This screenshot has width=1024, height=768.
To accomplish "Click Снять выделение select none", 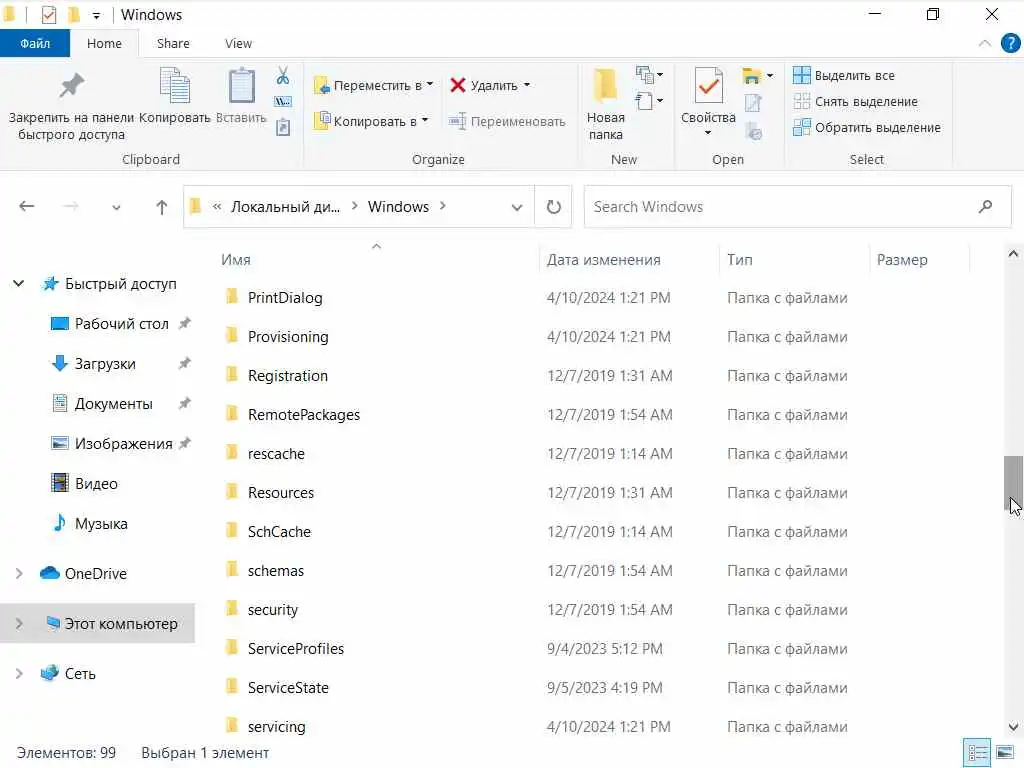I will pos(856,102).
